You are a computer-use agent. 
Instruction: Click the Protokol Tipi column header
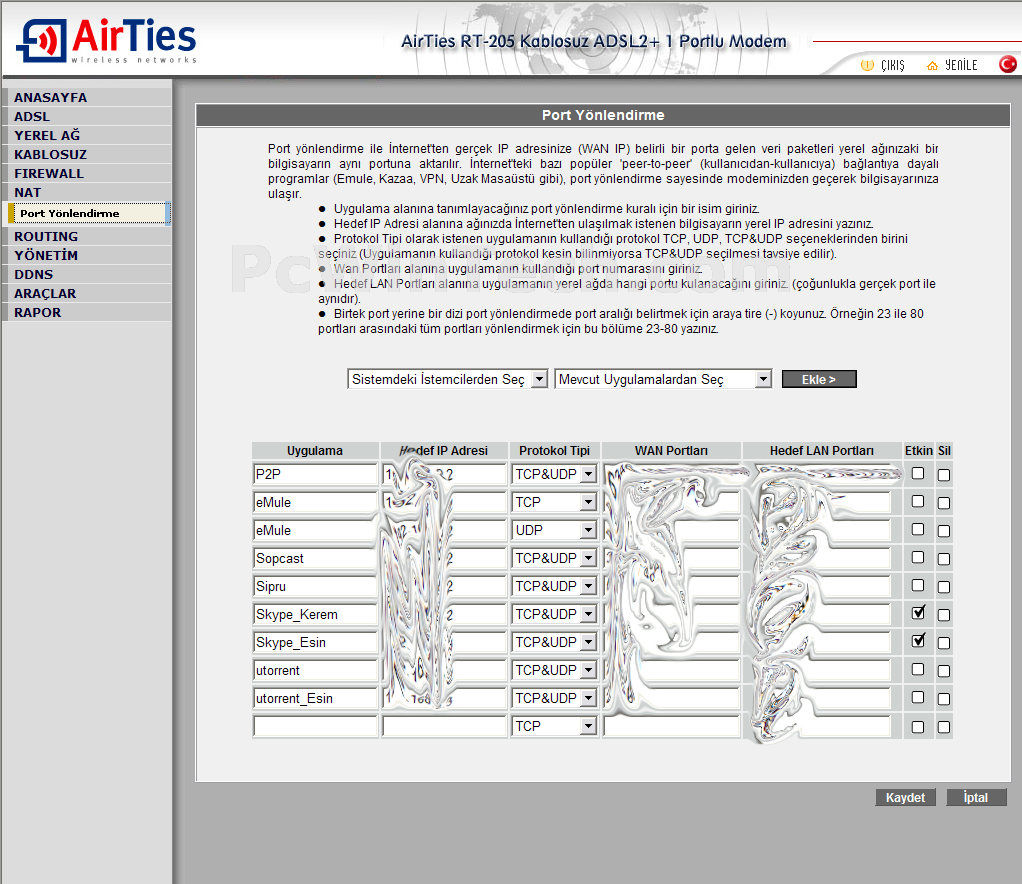pyautogui.click(x=554, y=450)
